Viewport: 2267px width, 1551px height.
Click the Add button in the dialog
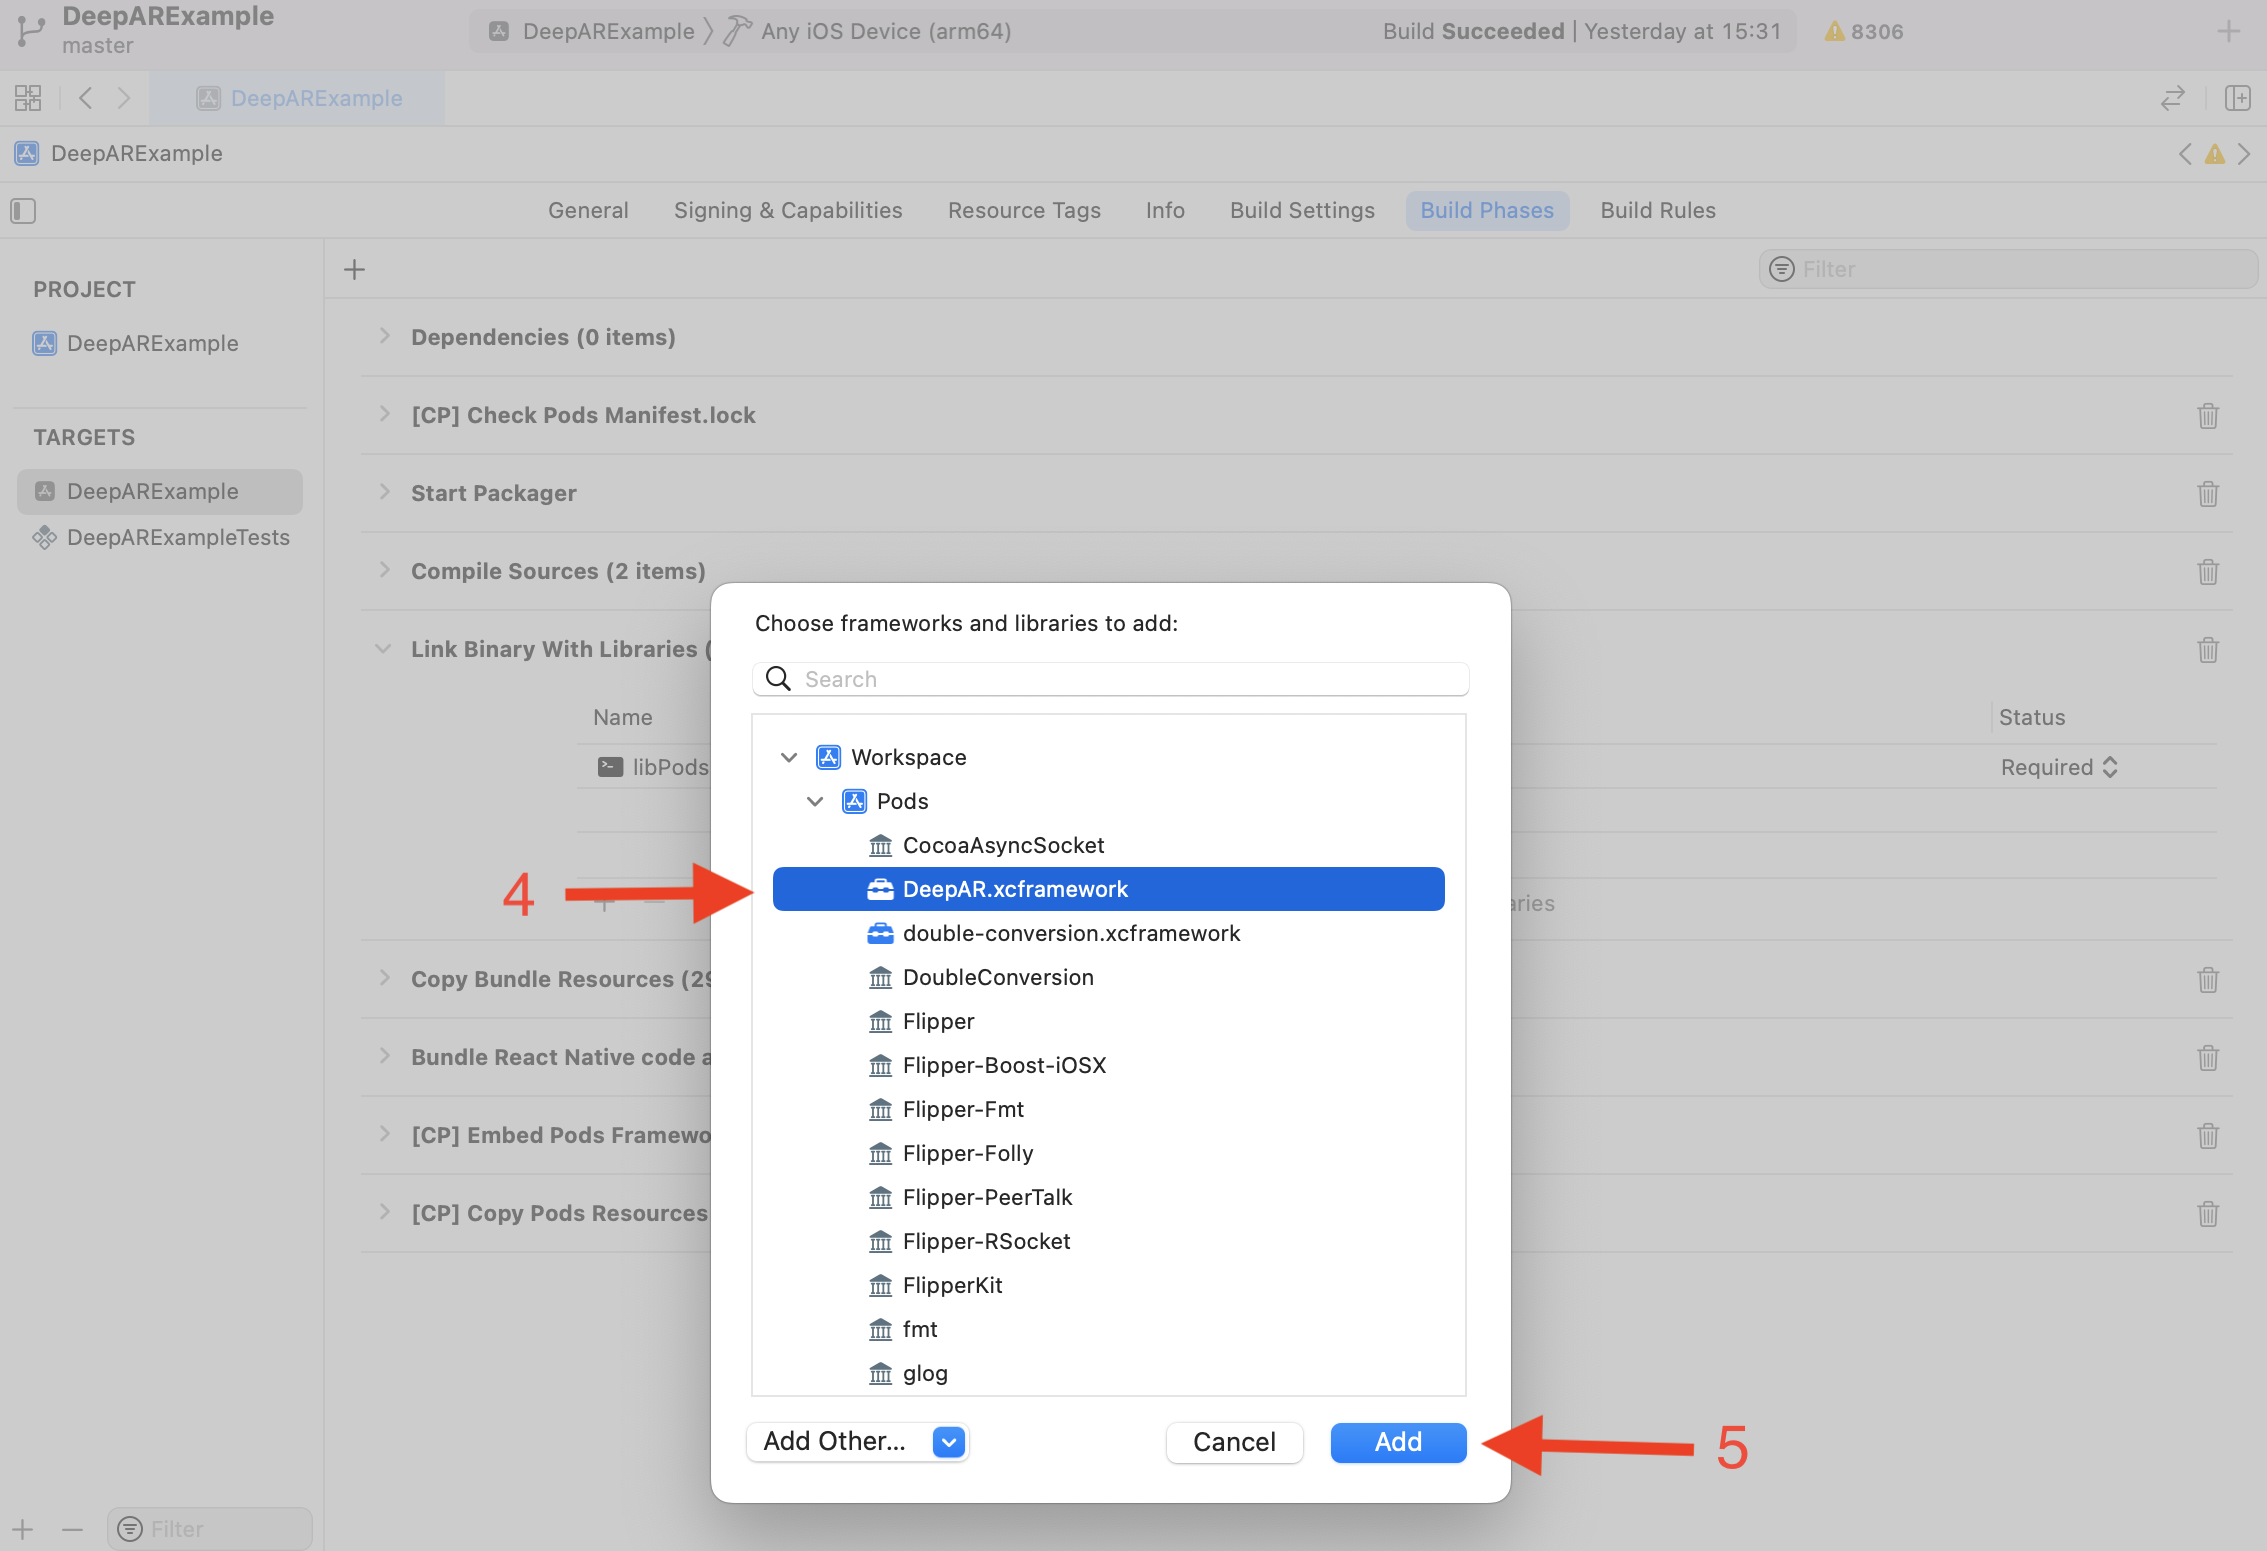click(1397, 1441)
